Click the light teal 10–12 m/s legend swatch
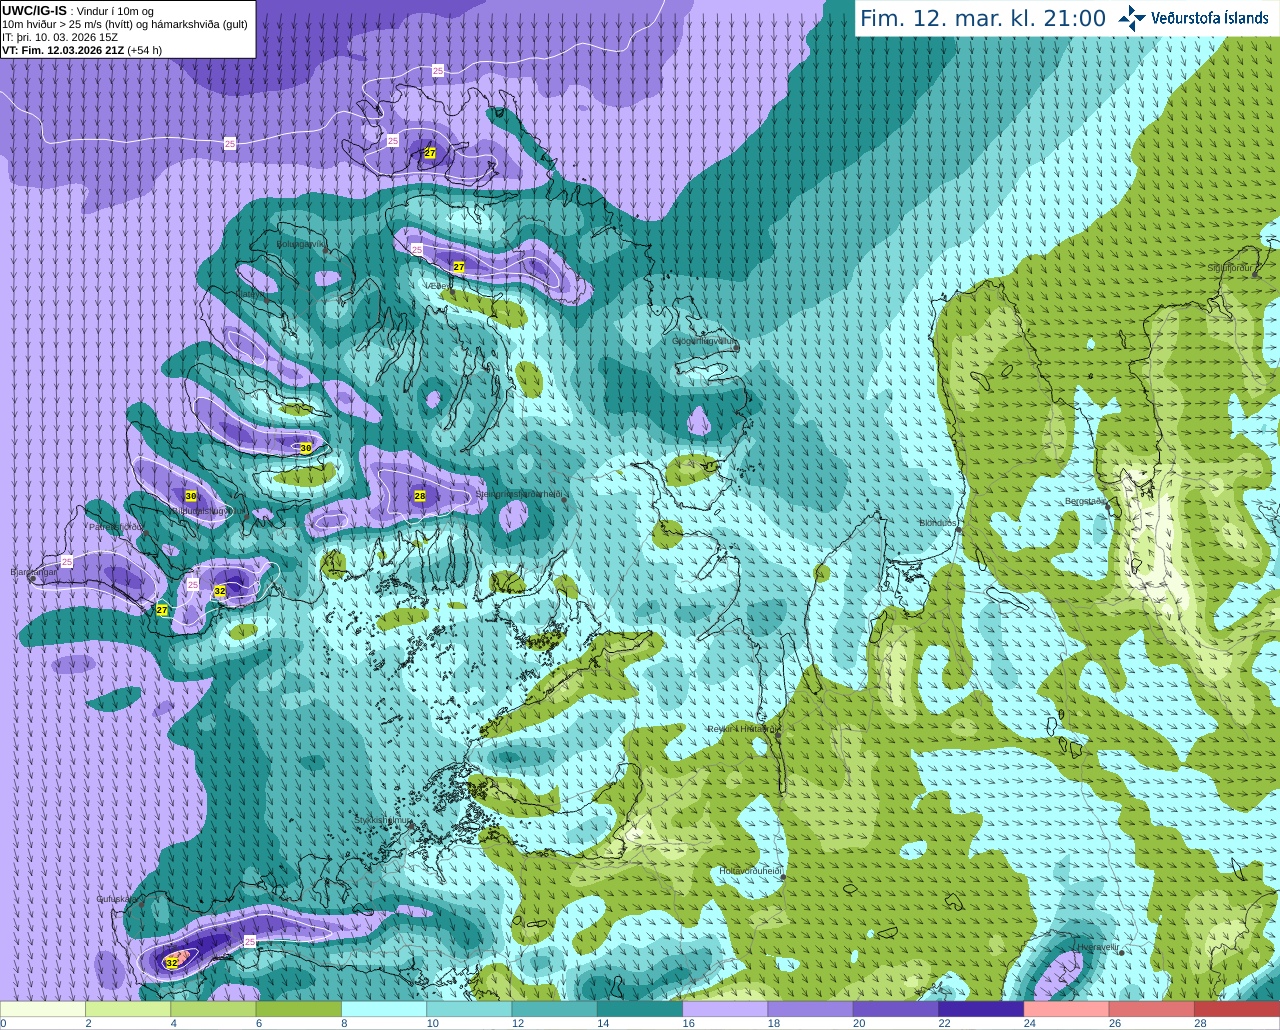Screen dimensions: 1280x1030 pos(469,1009)
